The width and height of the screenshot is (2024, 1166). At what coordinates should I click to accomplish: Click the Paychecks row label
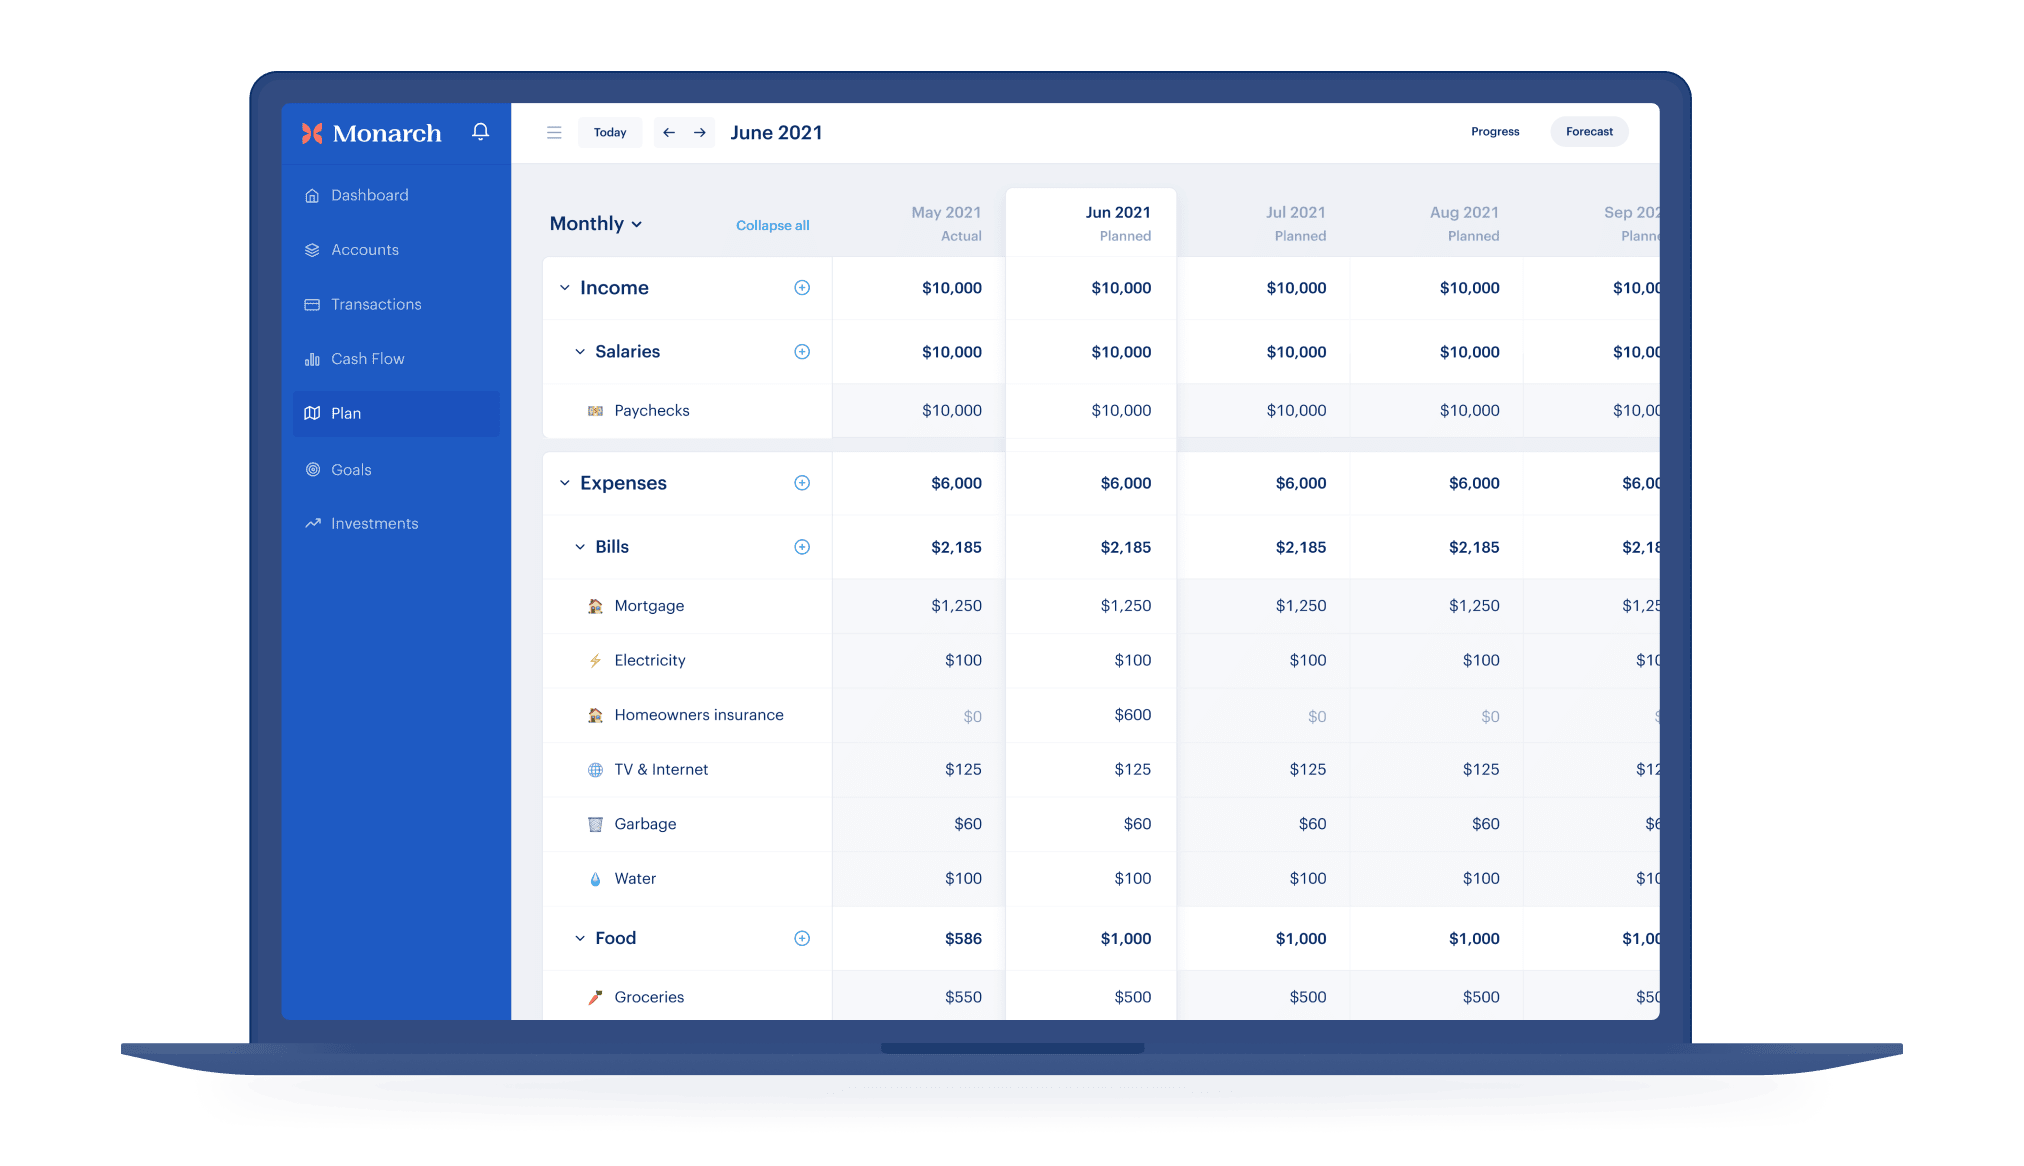tap(652, 411)
